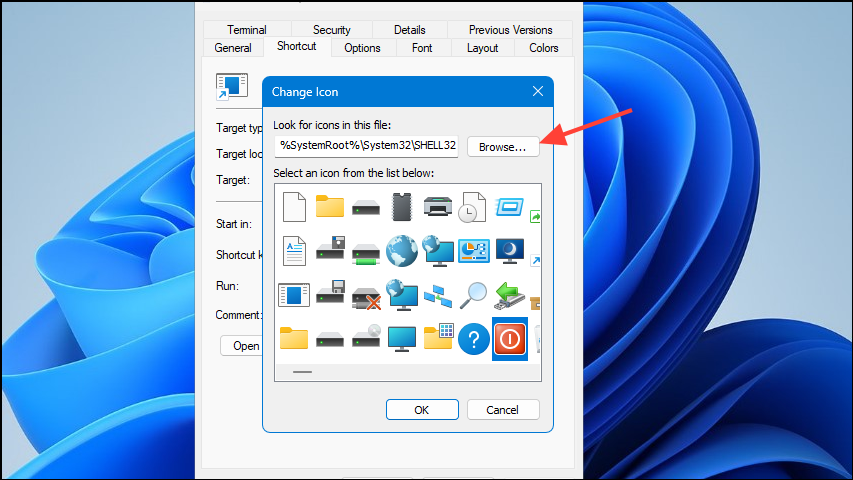Select the blue Run window icon
The height and width of the screenshot is (480, 853).
coord(510,207)
